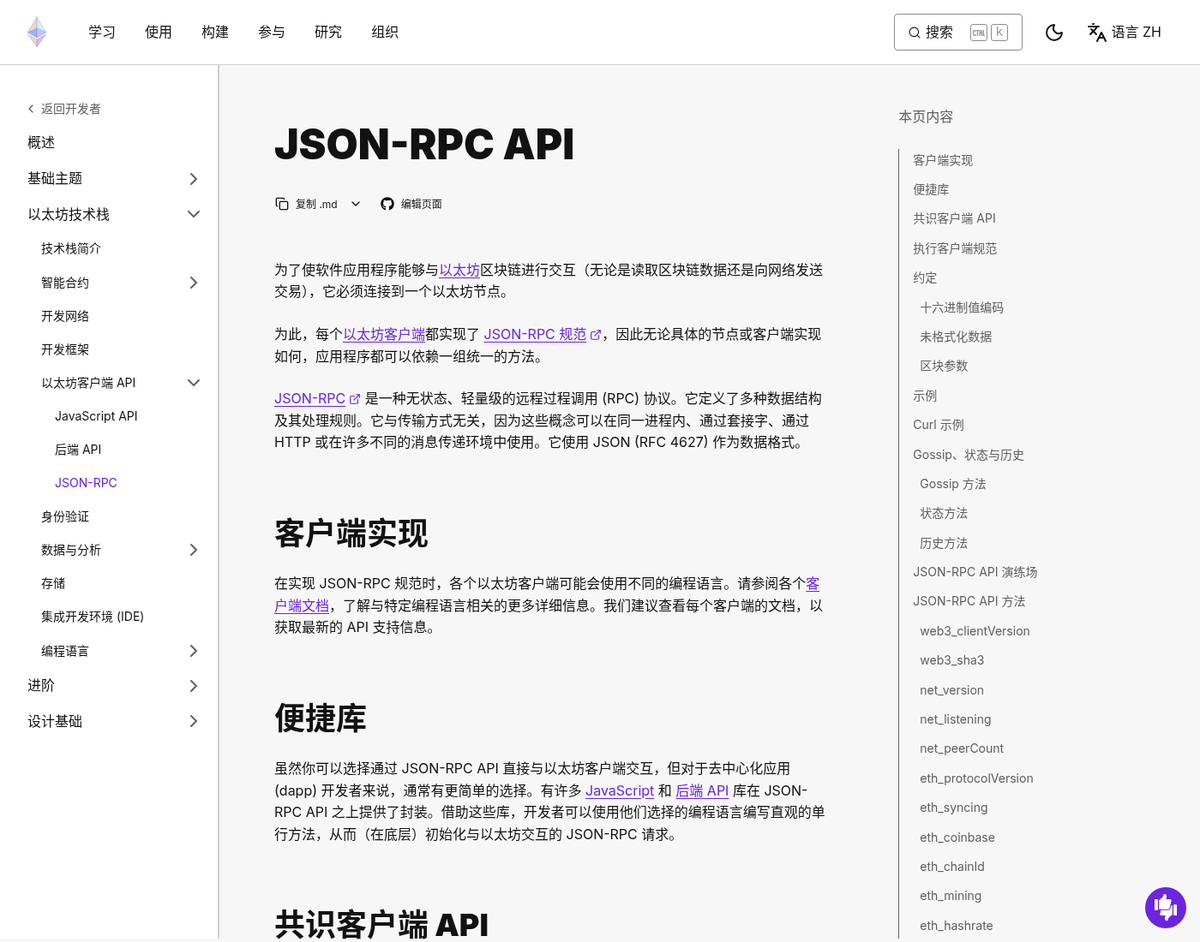
Task: Open JavaScript API sidebar item
Action: point(96,416)
